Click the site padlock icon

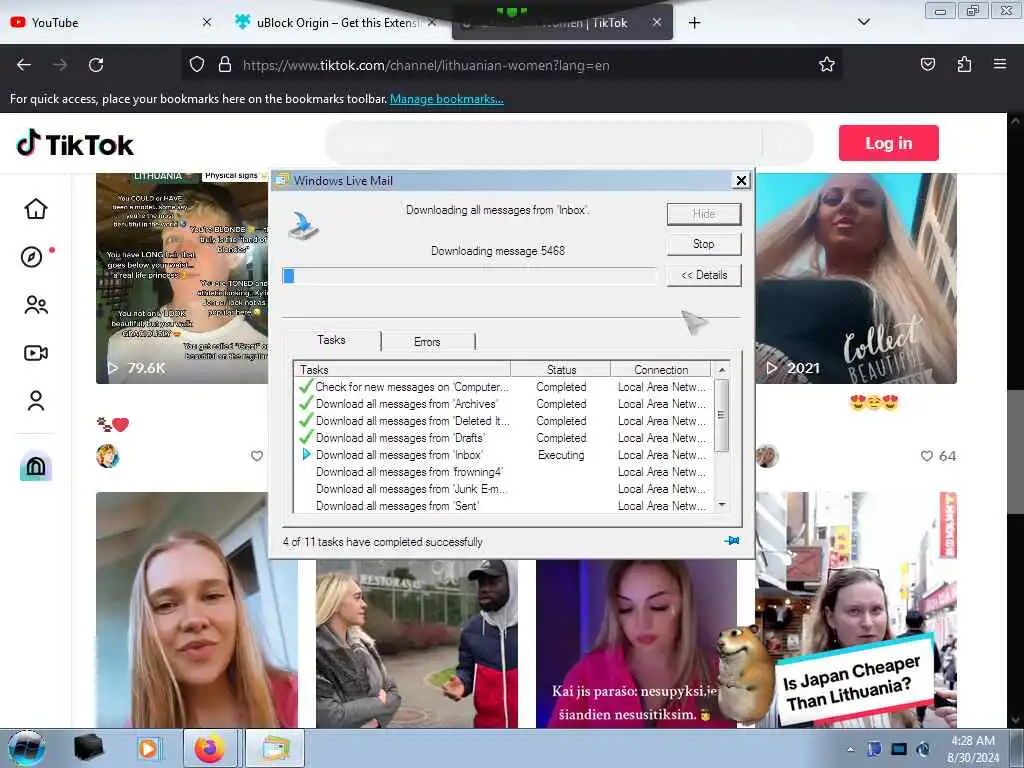coord(225,64)
